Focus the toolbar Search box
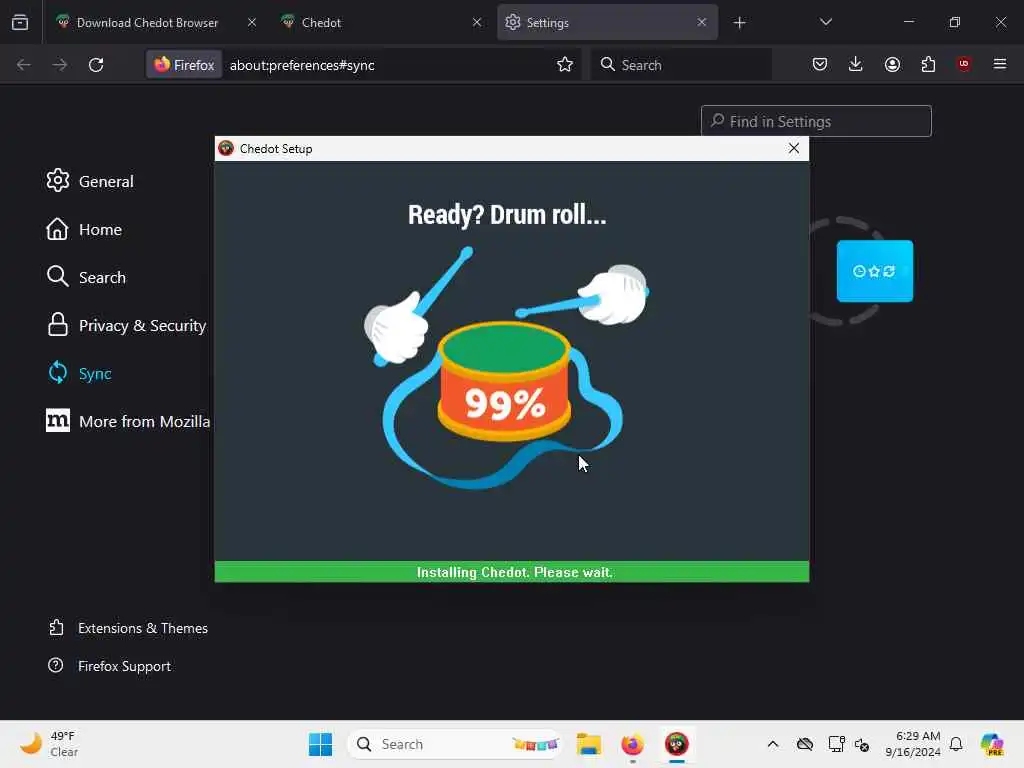1024x768 pixels. coord(681,65)
